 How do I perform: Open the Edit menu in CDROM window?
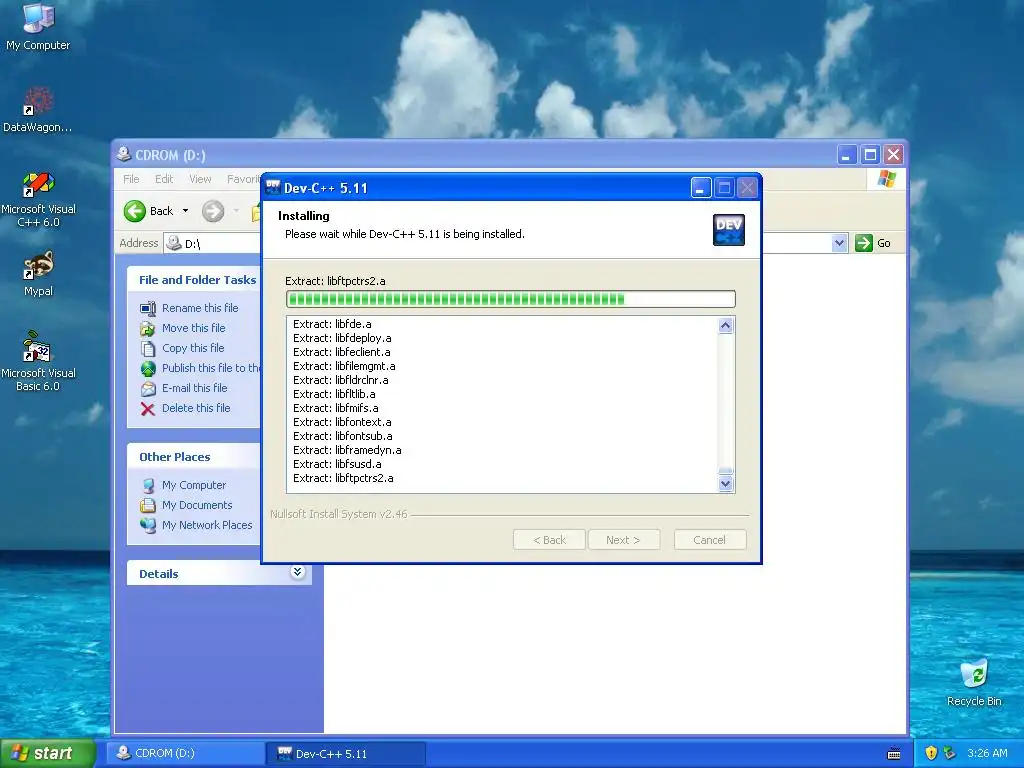tap(164, 179)
